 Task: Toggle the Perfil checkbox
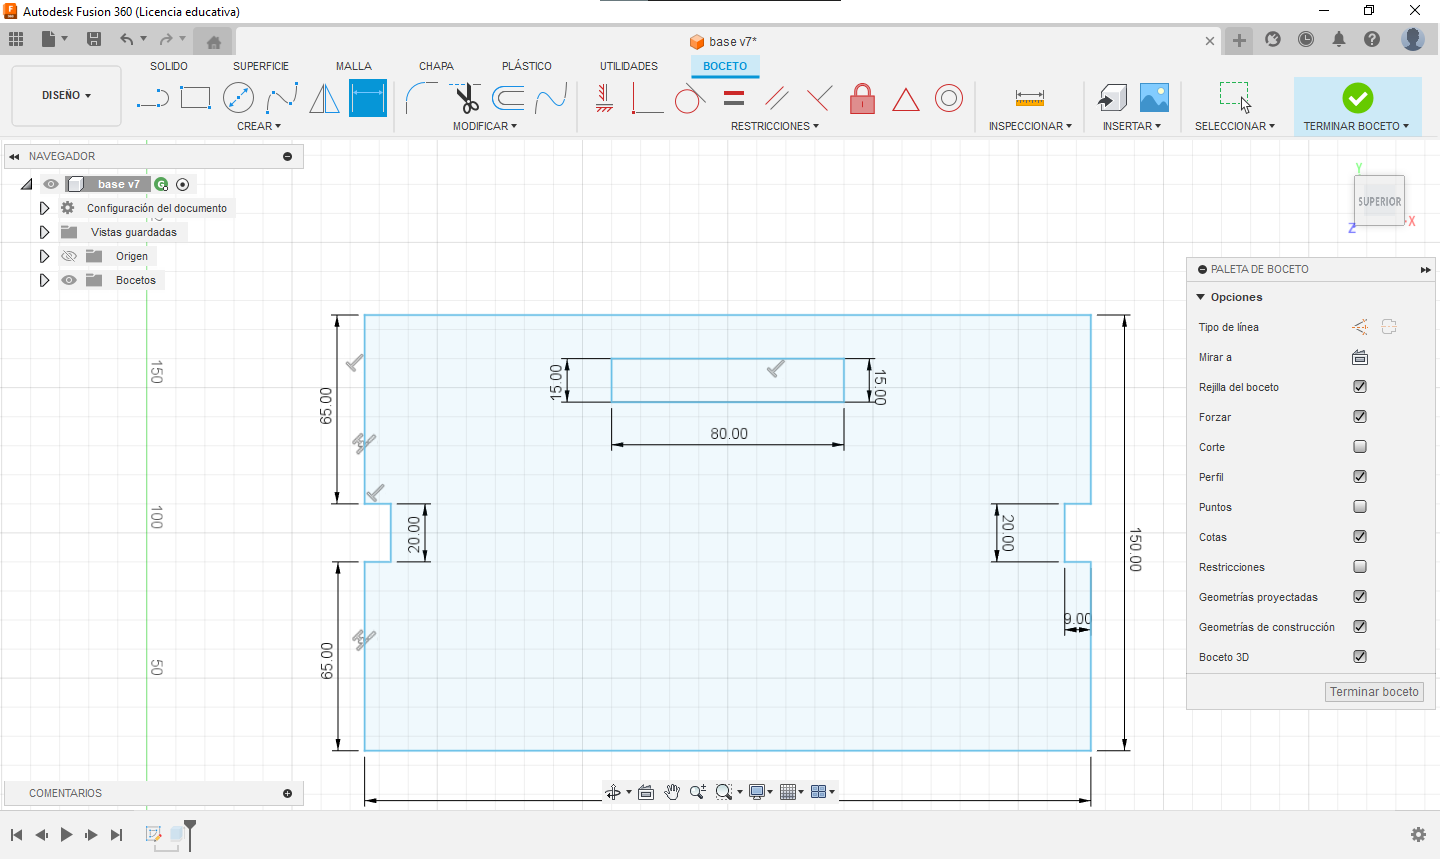(1360, 477)
